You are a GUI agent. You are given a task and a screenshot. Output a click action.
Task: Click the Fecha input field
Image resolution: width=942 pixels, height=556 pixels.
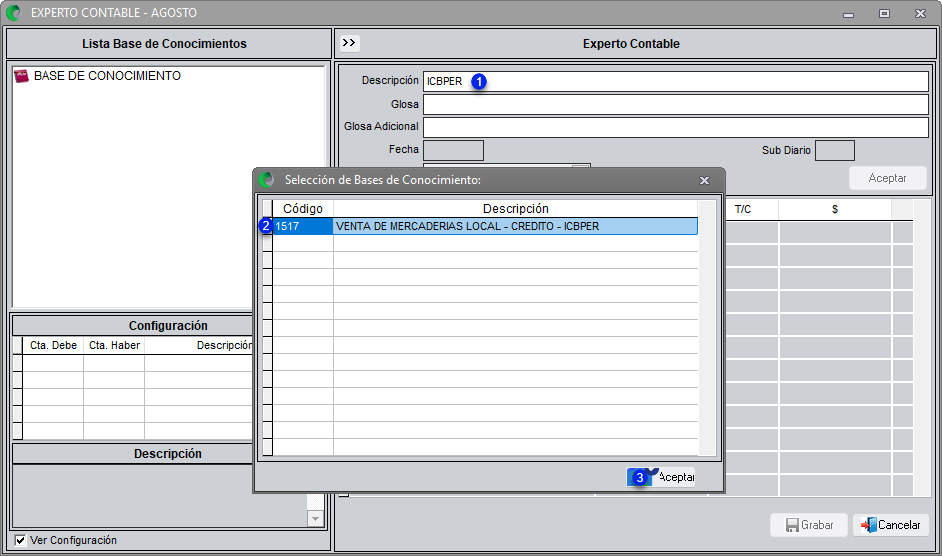[x=454, y=150]
